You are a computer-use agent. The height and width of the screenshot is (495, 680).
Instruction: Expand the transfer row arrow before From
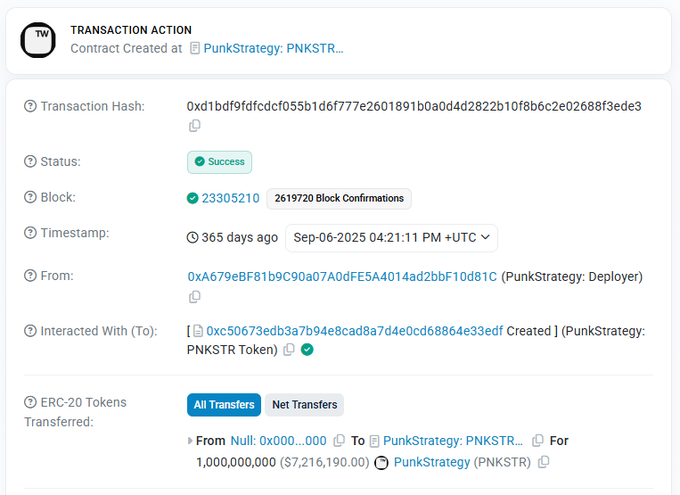point(190,441)
